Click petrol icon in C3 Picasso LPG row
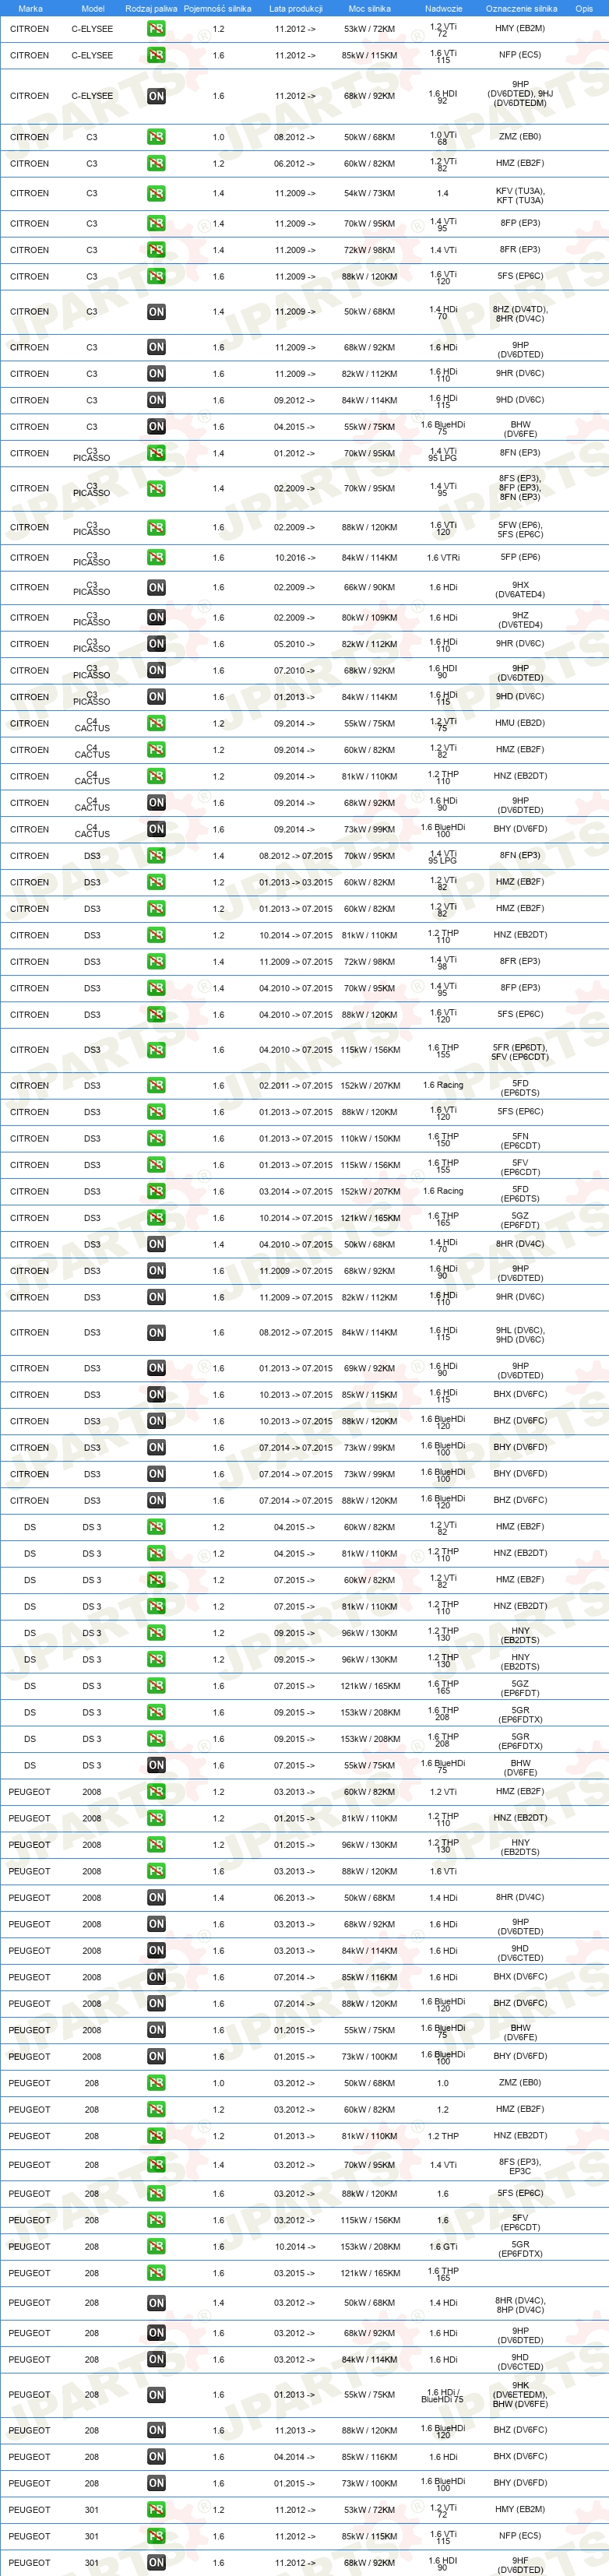The height and width of the screenshot is (2576, 609). point(156,453)
